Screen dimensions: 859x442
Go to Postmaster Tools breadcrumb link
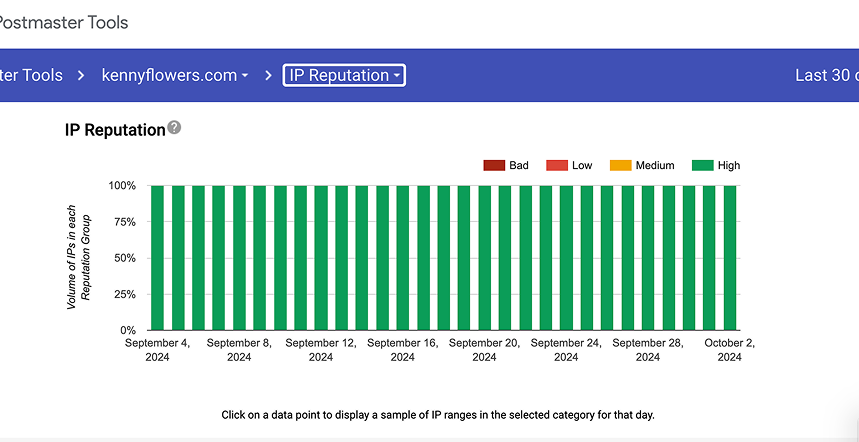[31, 75]
